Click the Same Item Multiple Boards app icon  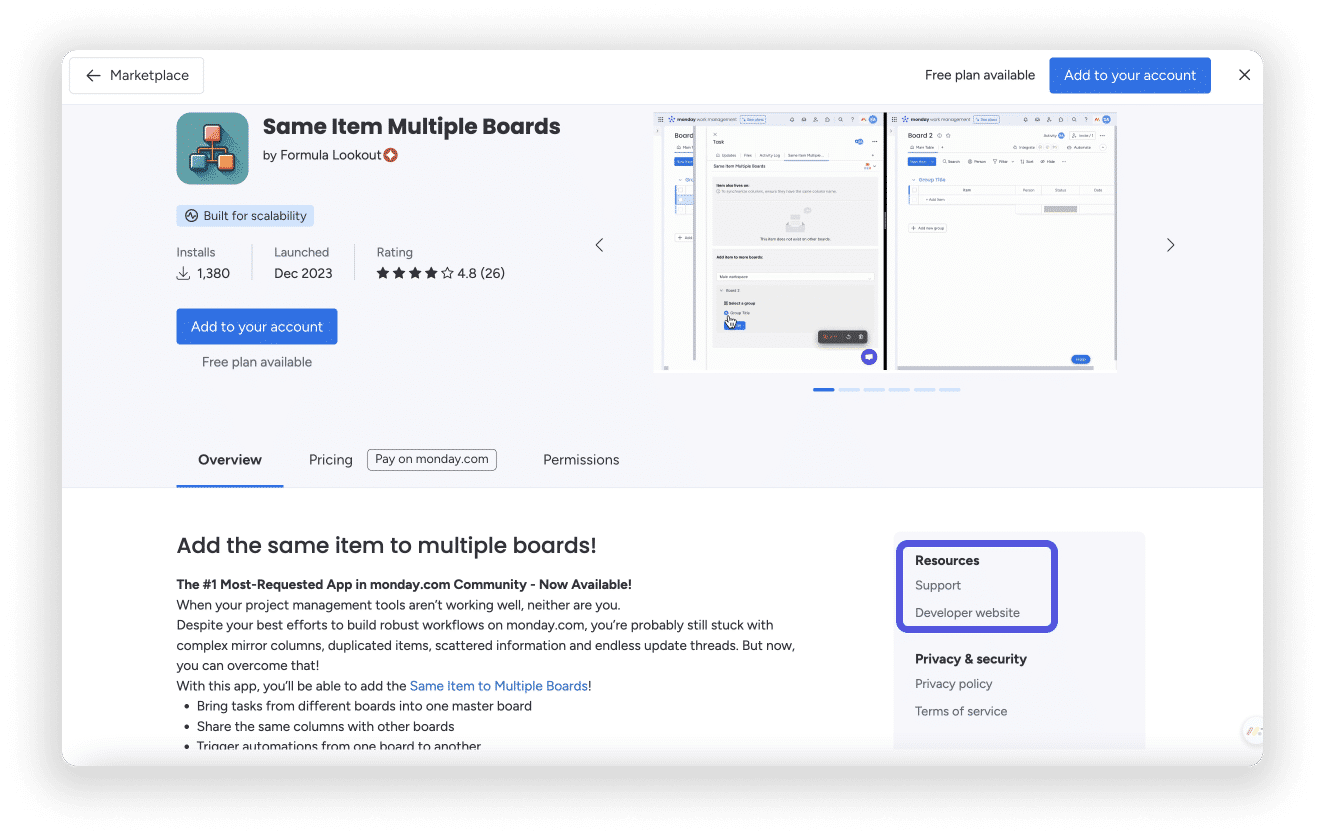(x=212, y=148)
